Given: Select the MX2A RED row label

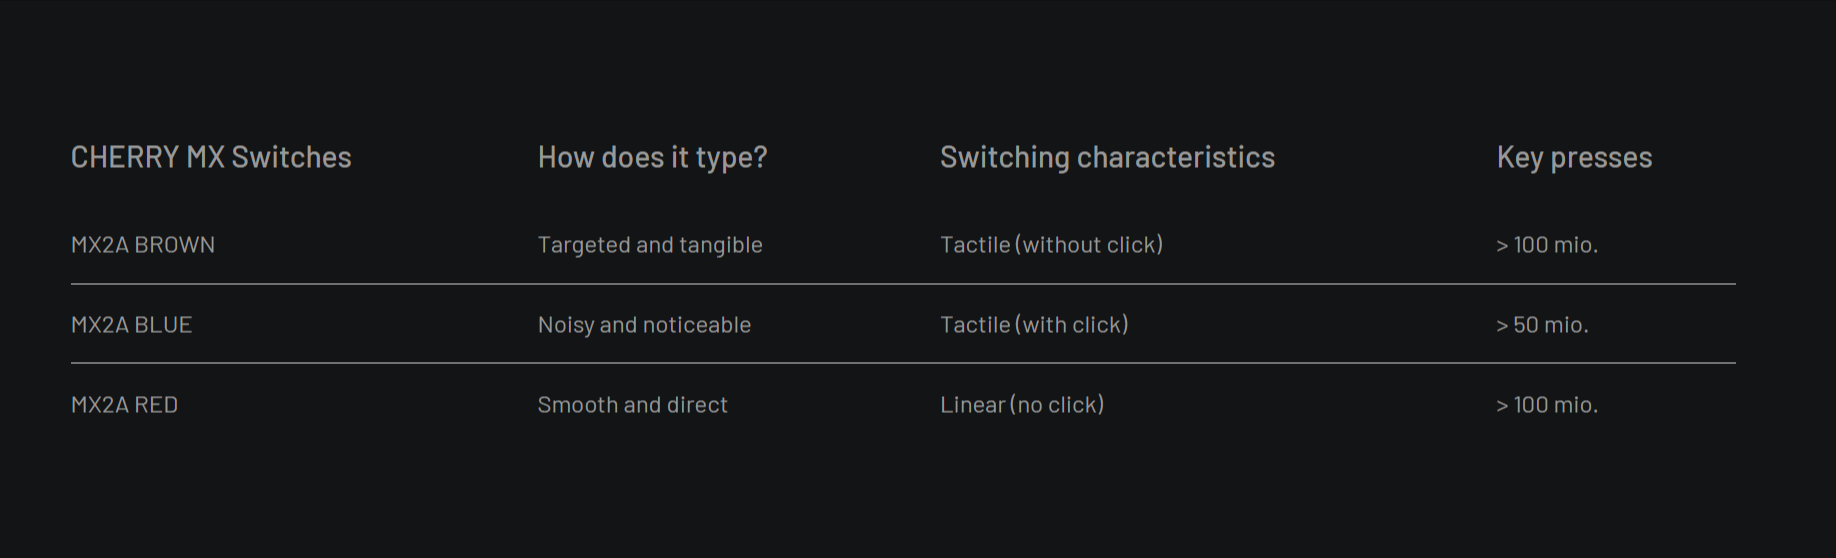Looking at the screenshot, I should pyautogui.click(x=124, y=405).
